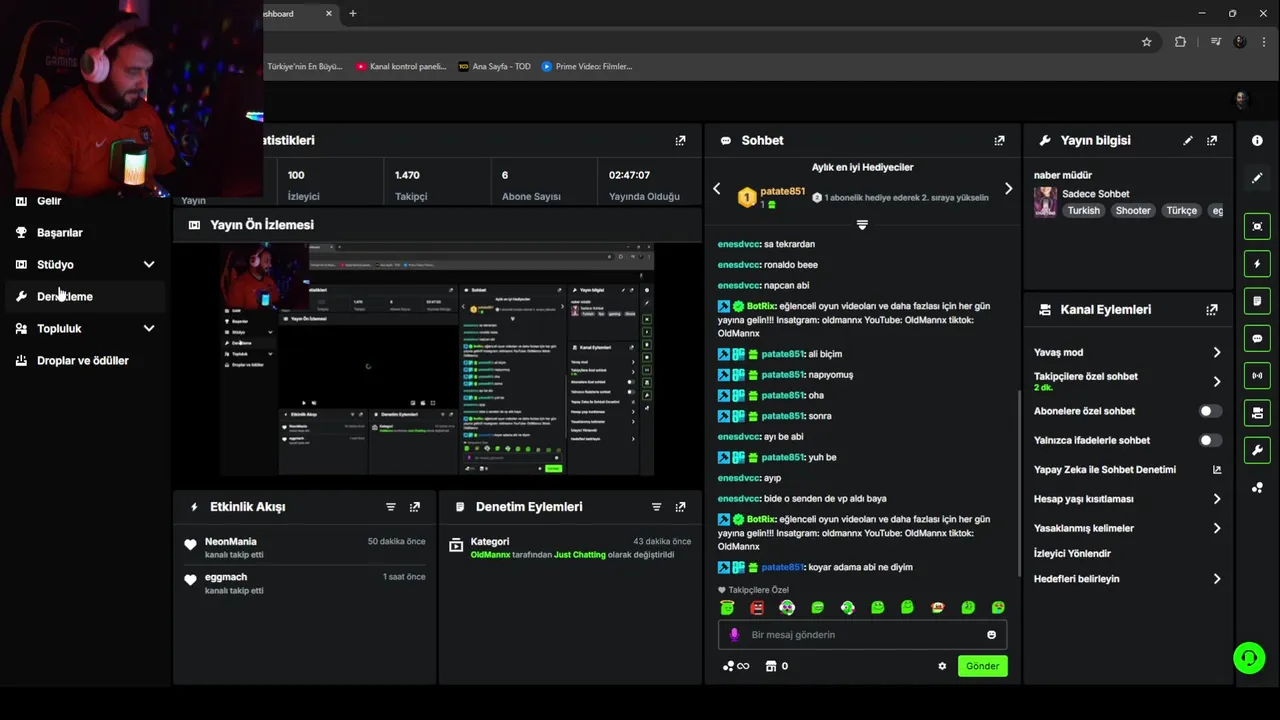The image size is (1280, 720).
Task: Click the Türkçe tag
Action: coord(1181,211)
